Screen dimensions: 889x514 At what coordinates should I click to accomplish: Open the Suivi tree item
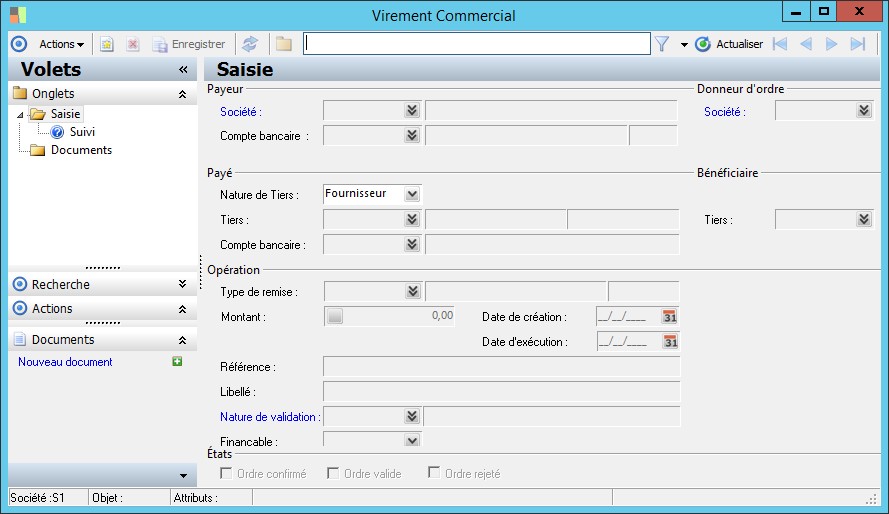82,132
